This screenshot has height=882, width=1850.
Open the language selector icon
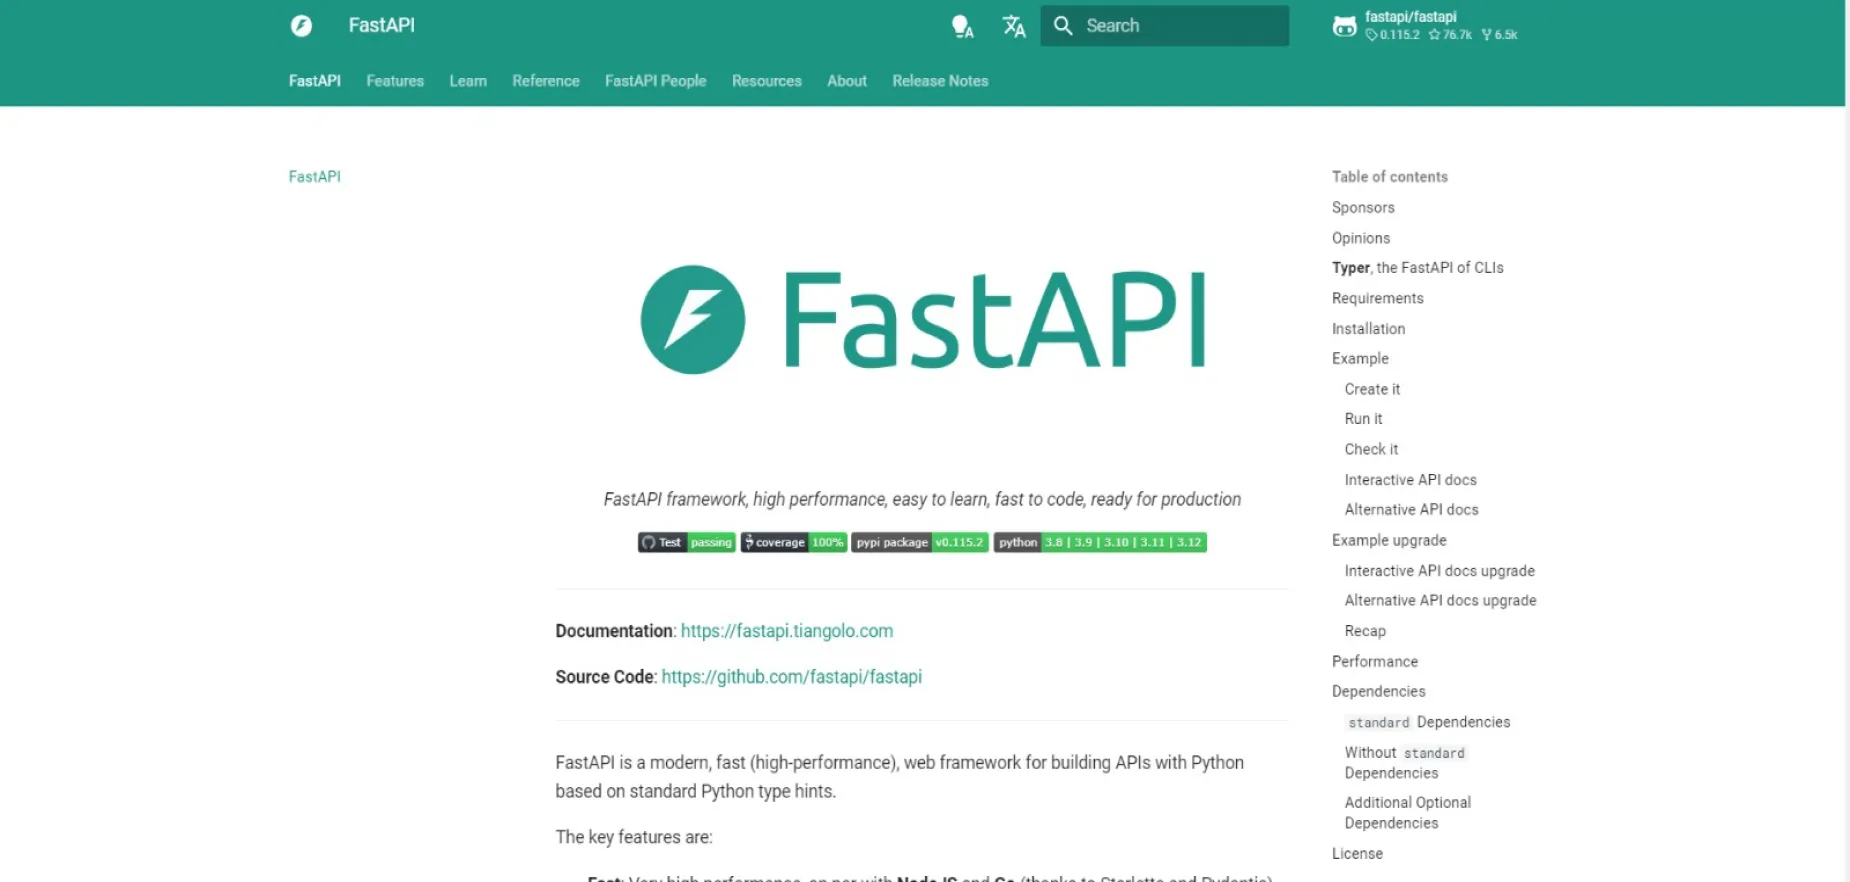point(1014,26)
